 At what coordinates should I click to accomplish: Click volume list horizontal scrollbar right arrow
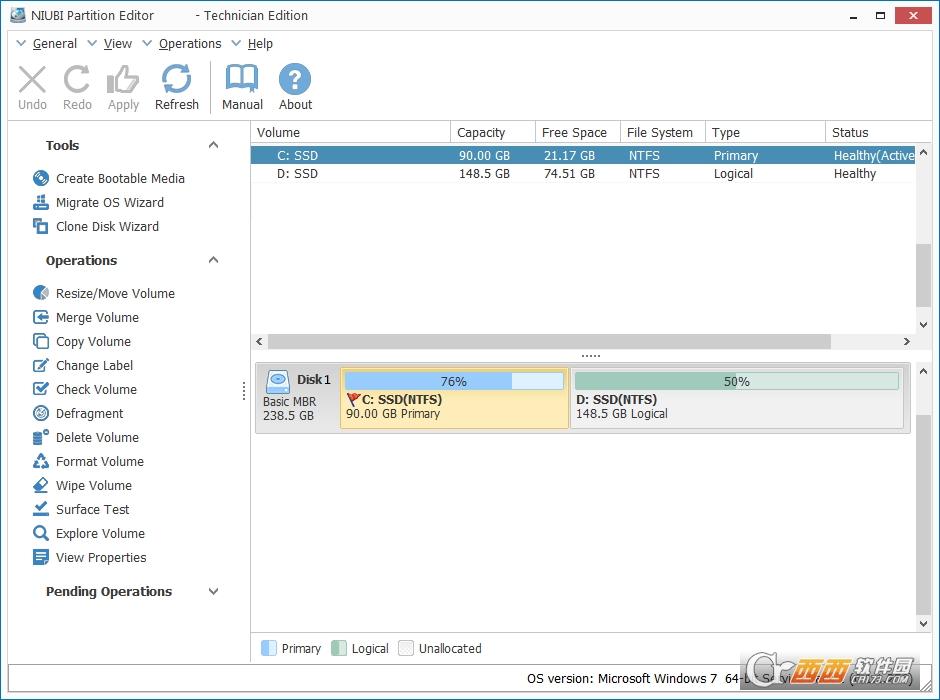[x=906, y=342]
